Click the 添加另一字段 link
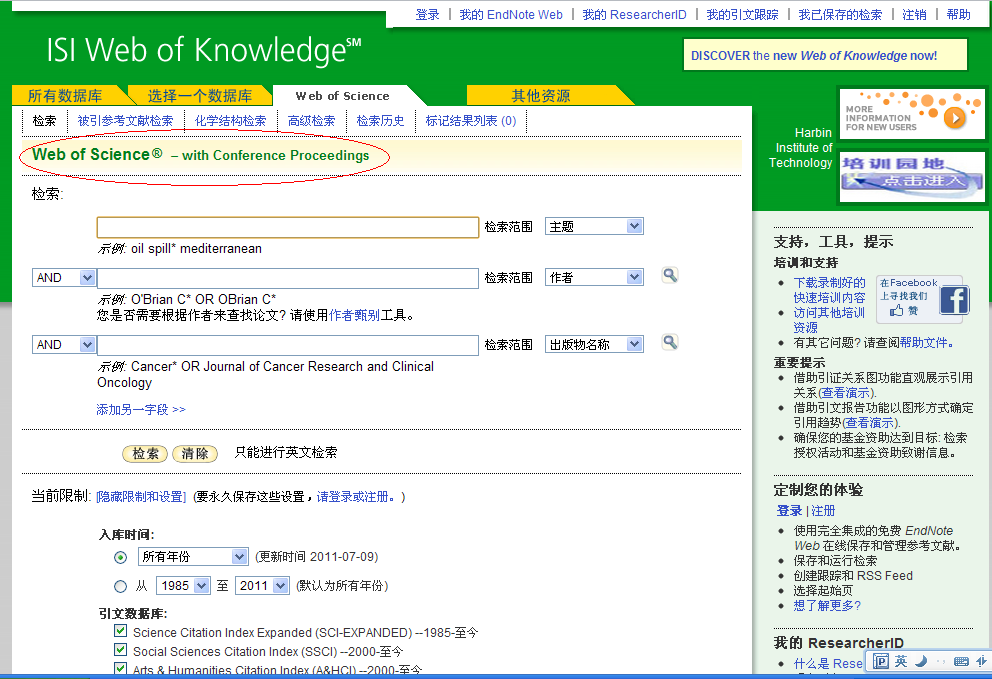The height and width of the screenshot is (679, 992). [x=141, y=409]
